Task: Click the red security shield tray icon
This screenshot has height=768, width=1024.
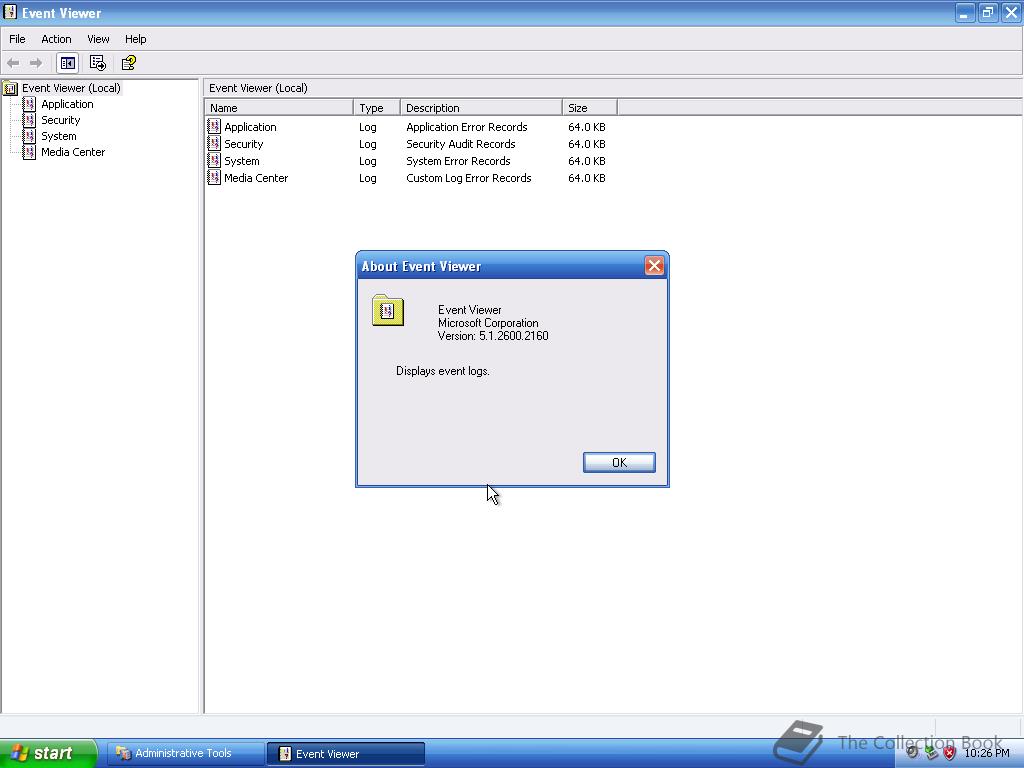Action: [x=950, y=753]
